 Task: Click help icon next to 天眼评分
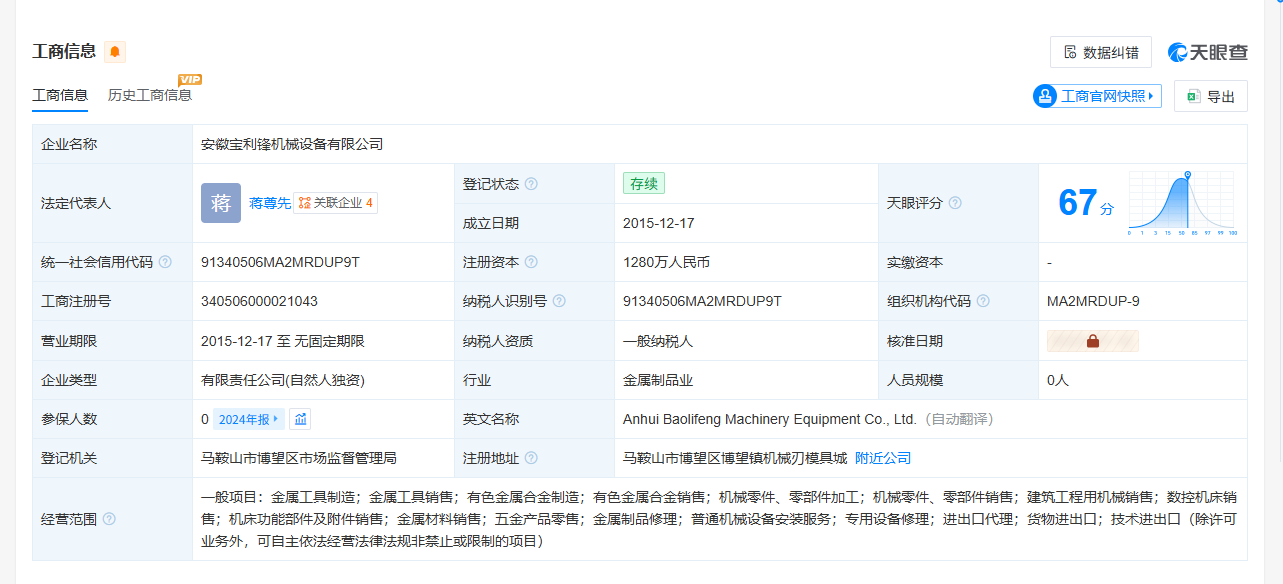click(955, 203)
